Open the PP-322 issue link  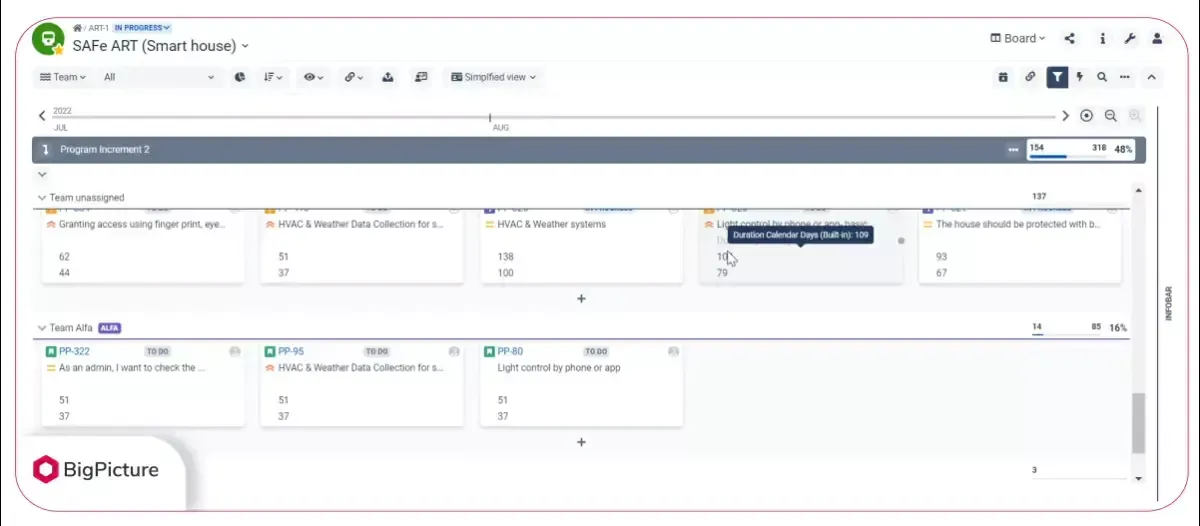click(x=75, y=352)
